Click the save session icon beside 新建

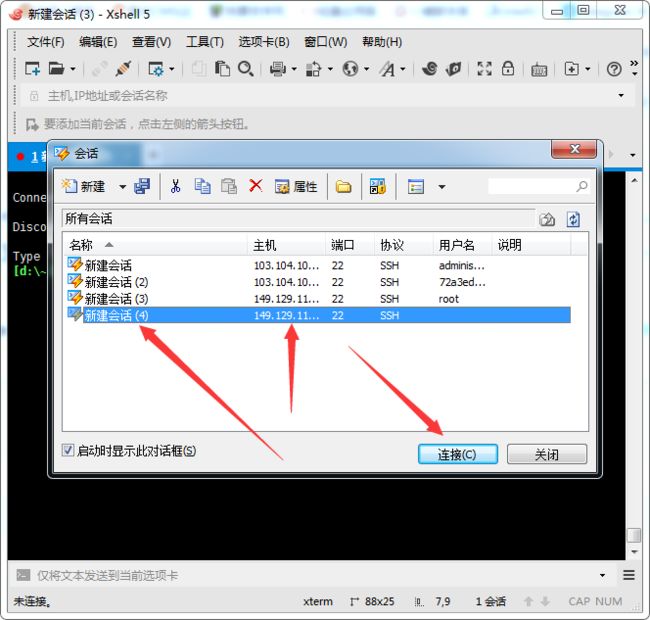(142, 186)
